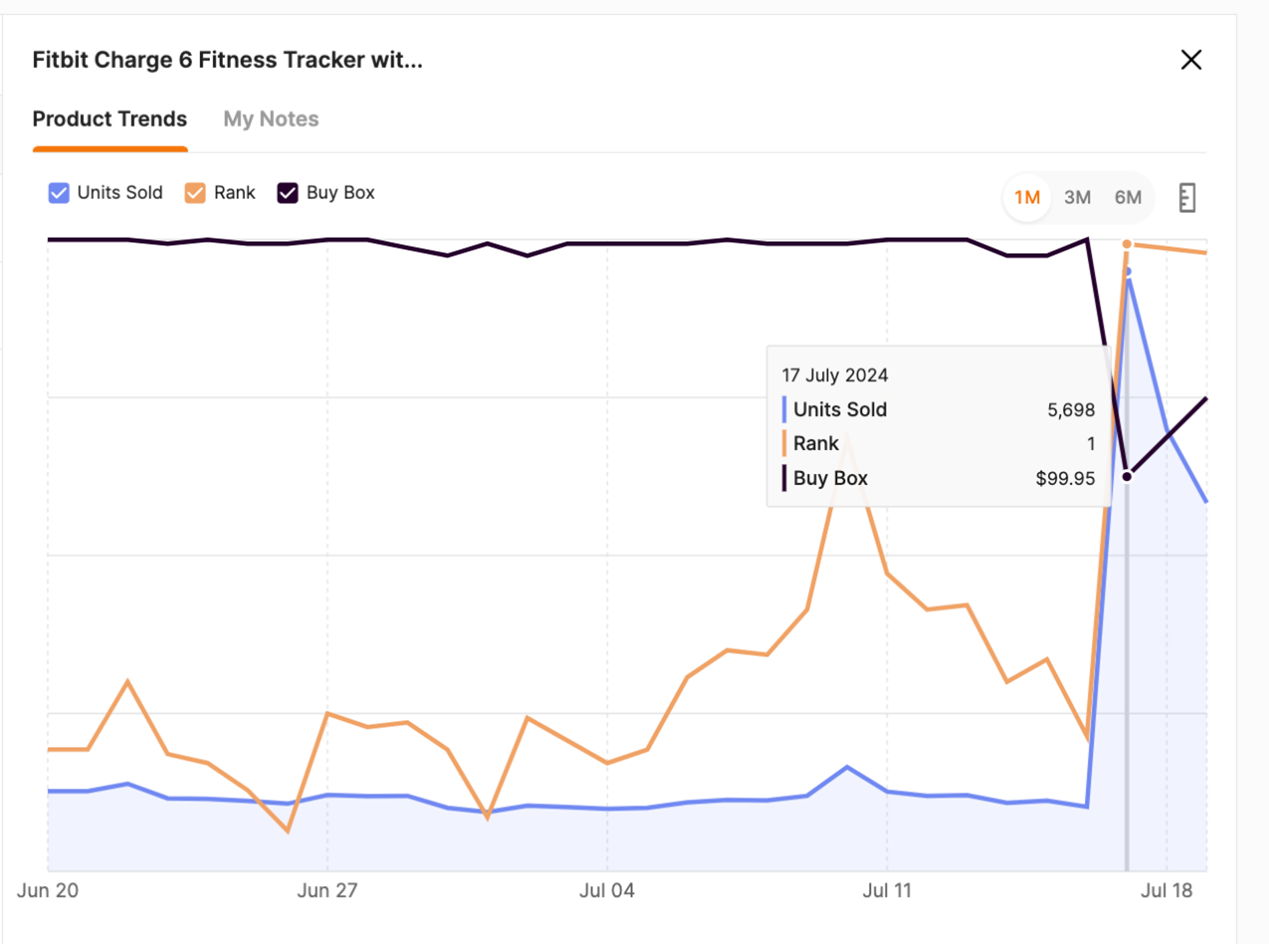Click the ruler scale icon

[x=1187, y=198]
